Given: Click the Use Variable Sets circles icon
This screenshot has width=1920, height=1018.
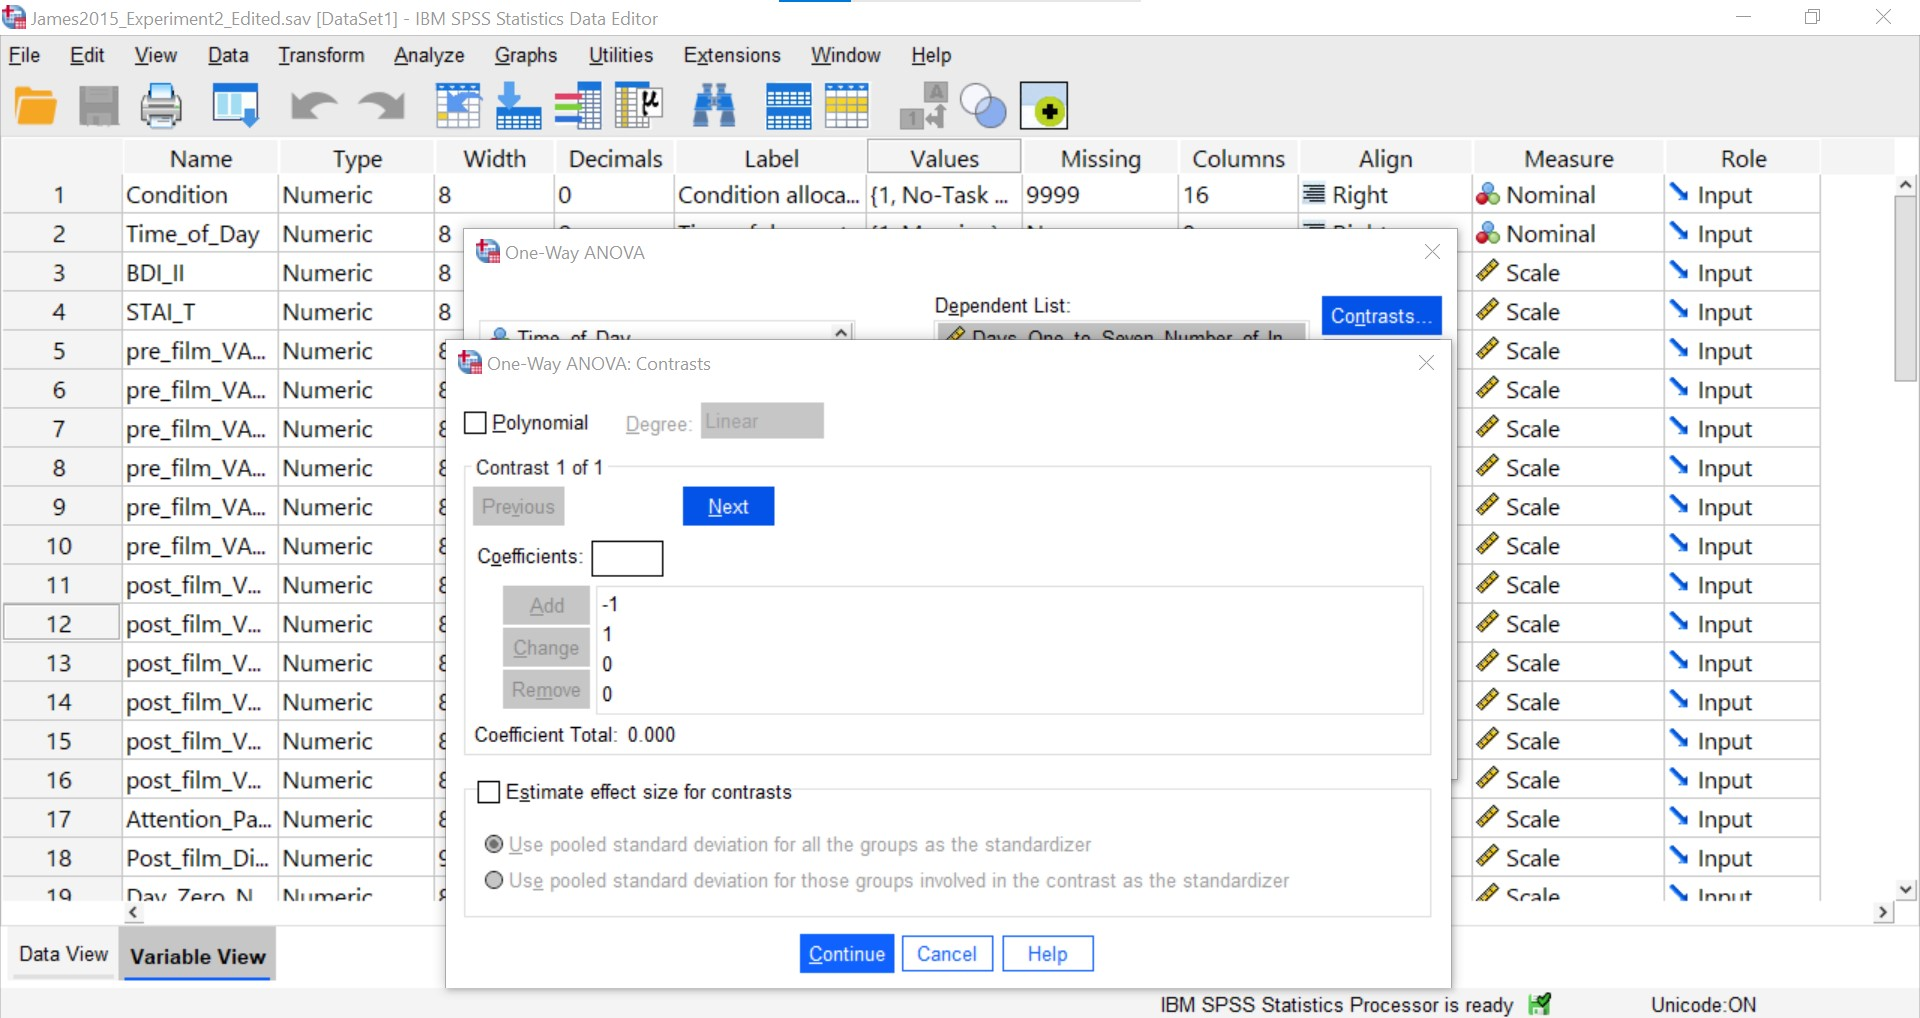Looking at the screenshot, I should coord(983,106).
